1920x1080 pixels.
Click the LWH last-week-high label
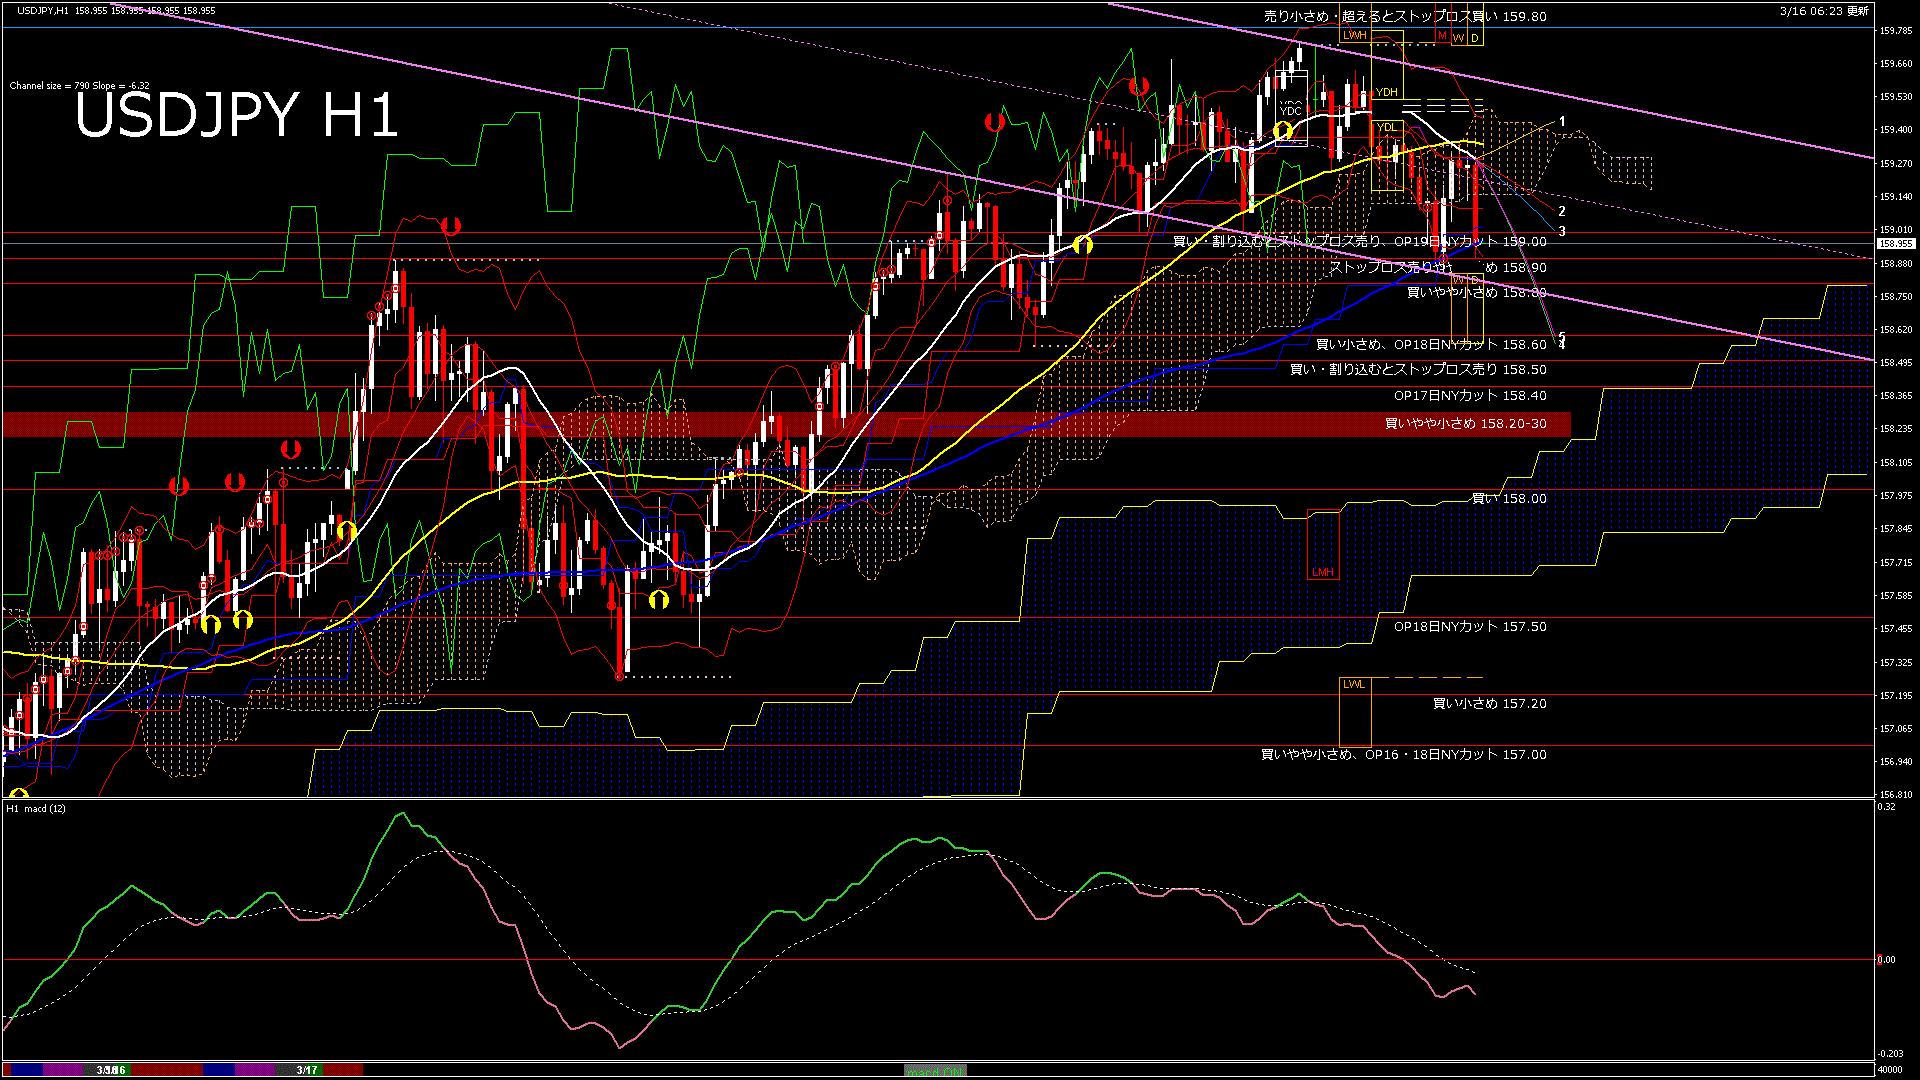point(1354,35)
